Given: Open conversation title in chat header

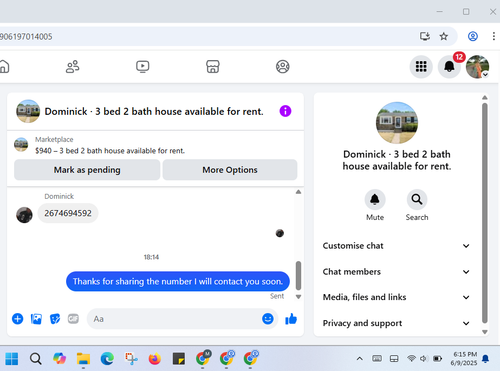Looking at the screenshot, I should (x=154, y=111).
